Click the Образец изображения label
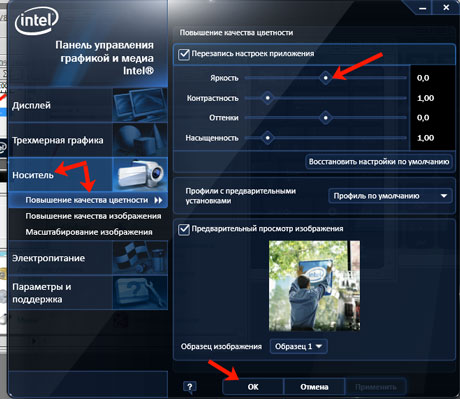The width and height of the screenshot is (460, 399). tap(221, 347)
